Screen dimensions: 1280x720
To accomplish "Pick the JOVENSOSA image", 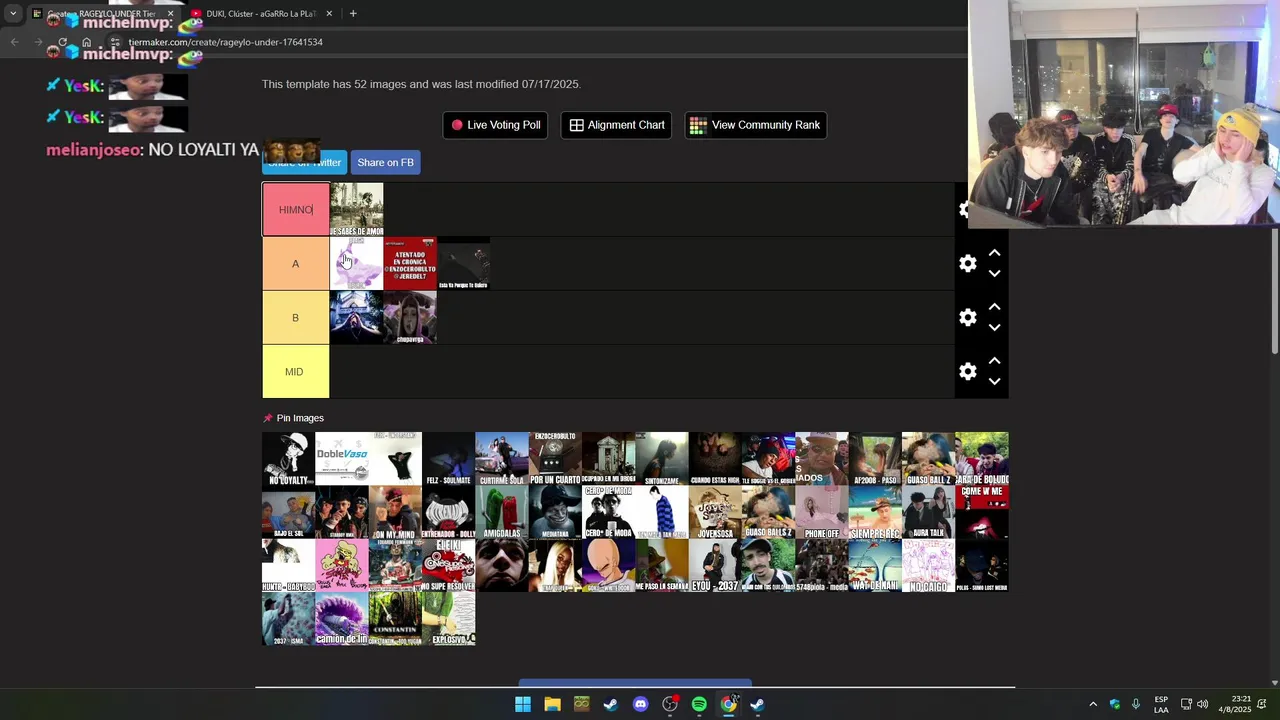I will [715, 512].
